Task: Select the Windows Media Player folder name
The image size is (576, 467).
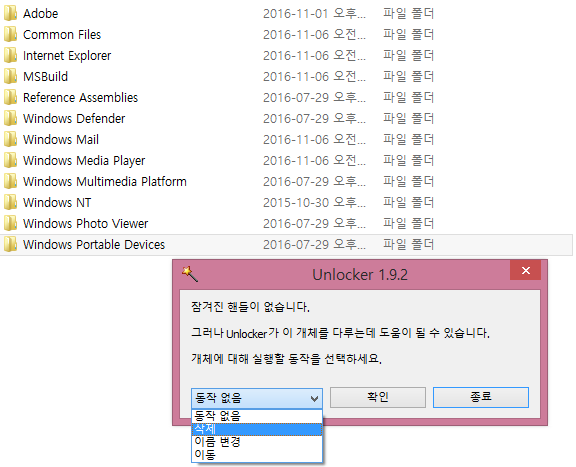Action: [84, 161]
